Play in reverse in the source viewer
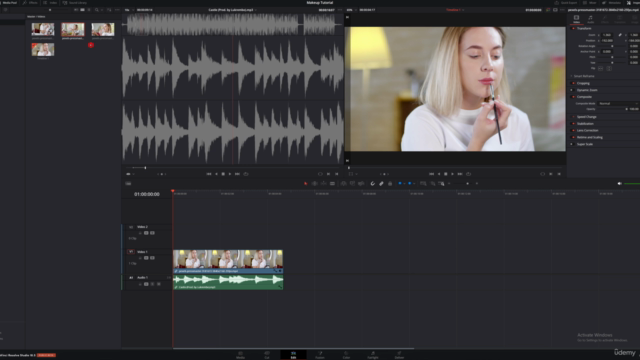640x360 pixels. coord(216,174)
